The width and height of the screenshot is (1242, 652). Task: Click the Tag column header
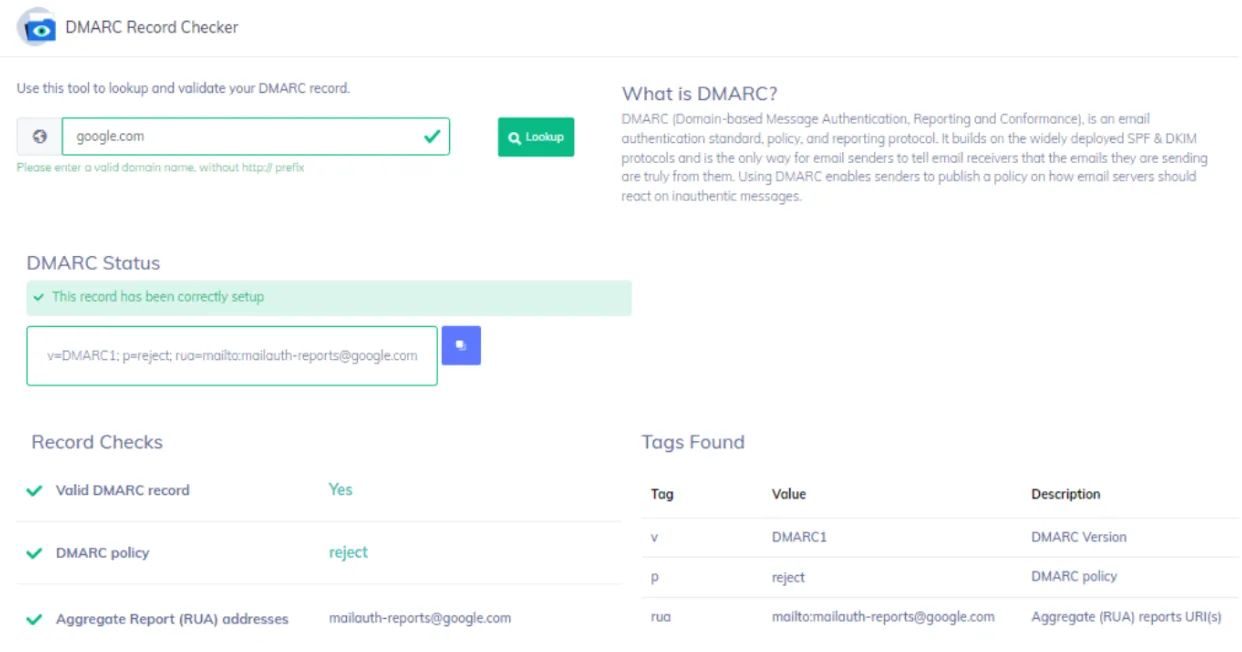click(x=662, y=494)
